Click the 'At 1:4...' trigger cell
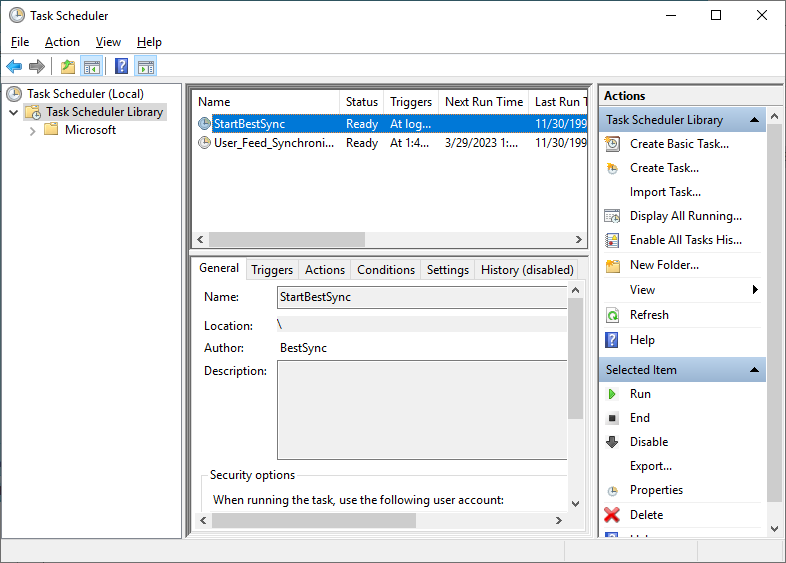This screenshot has width=786, height=563. pos(410,143)
